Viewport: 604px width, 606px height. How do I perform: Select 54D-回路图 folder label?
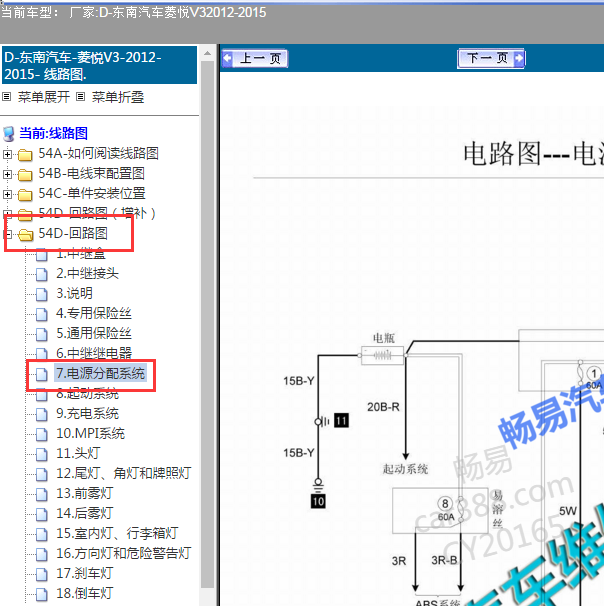click(73, 233)
